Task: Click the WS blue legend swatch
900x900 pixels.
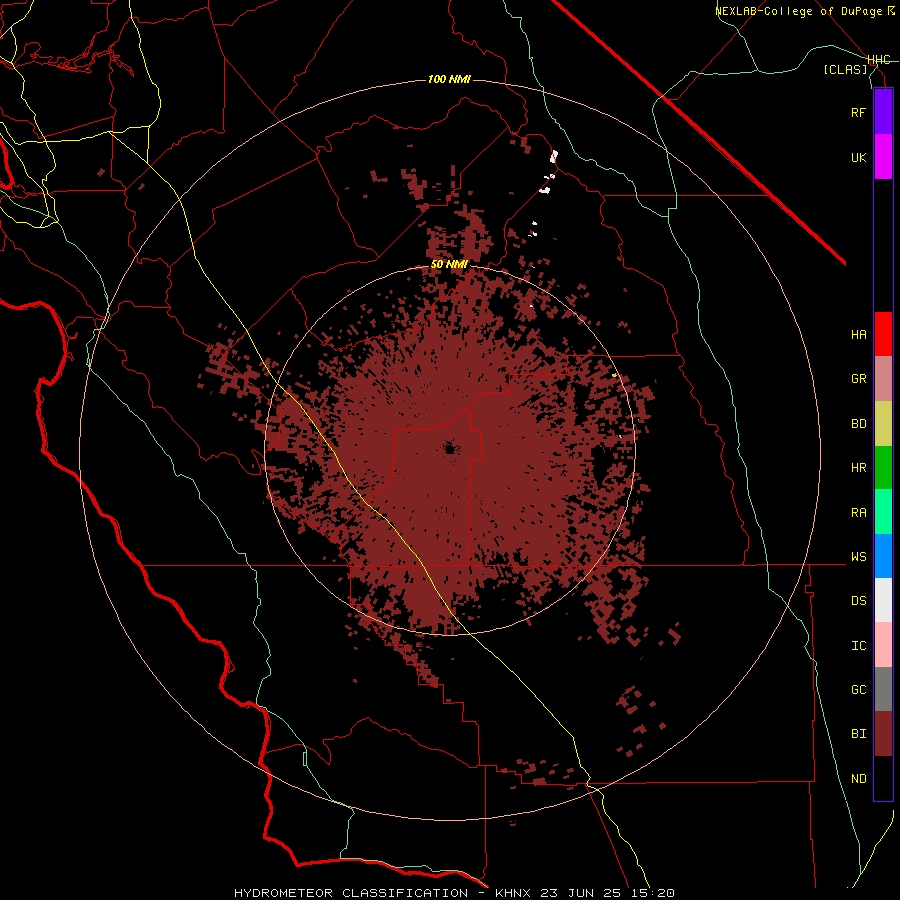Action: pos(883,556)
